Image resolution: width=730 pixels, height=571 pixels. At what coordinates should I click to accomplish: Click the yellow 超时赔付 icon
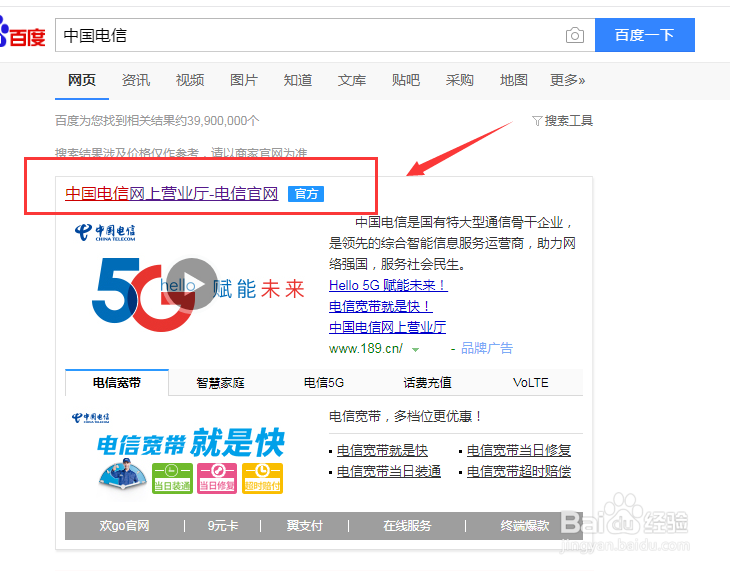[x=262, y=478]
